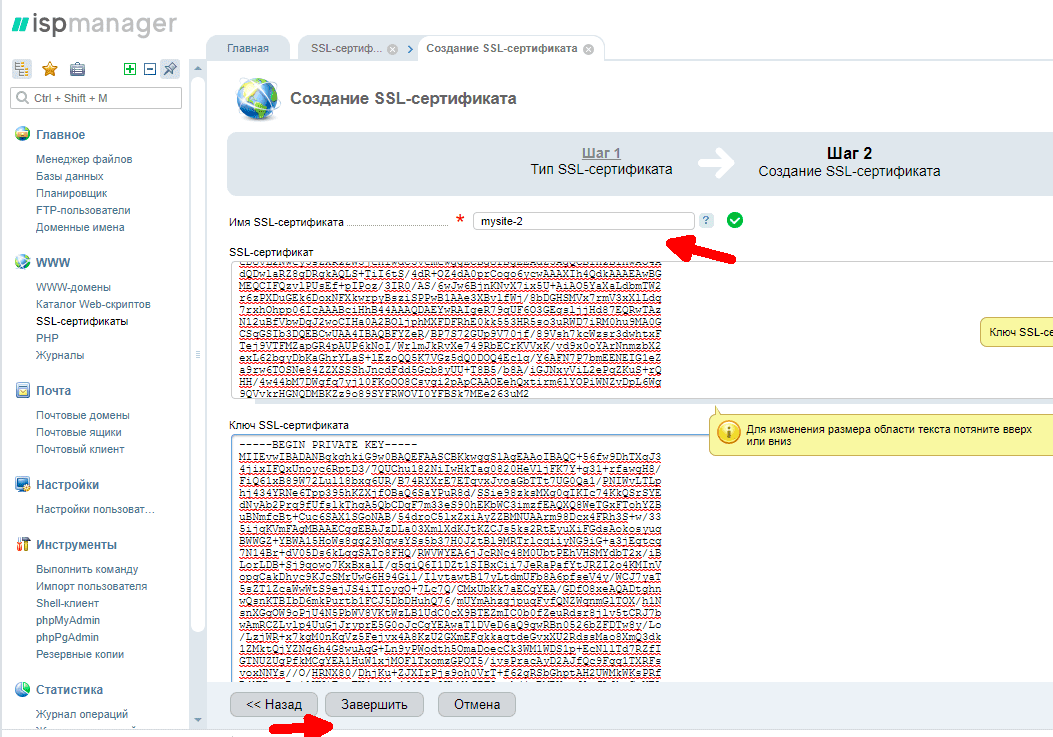
Task: Open favorites star icon
Action: [50, 69]
